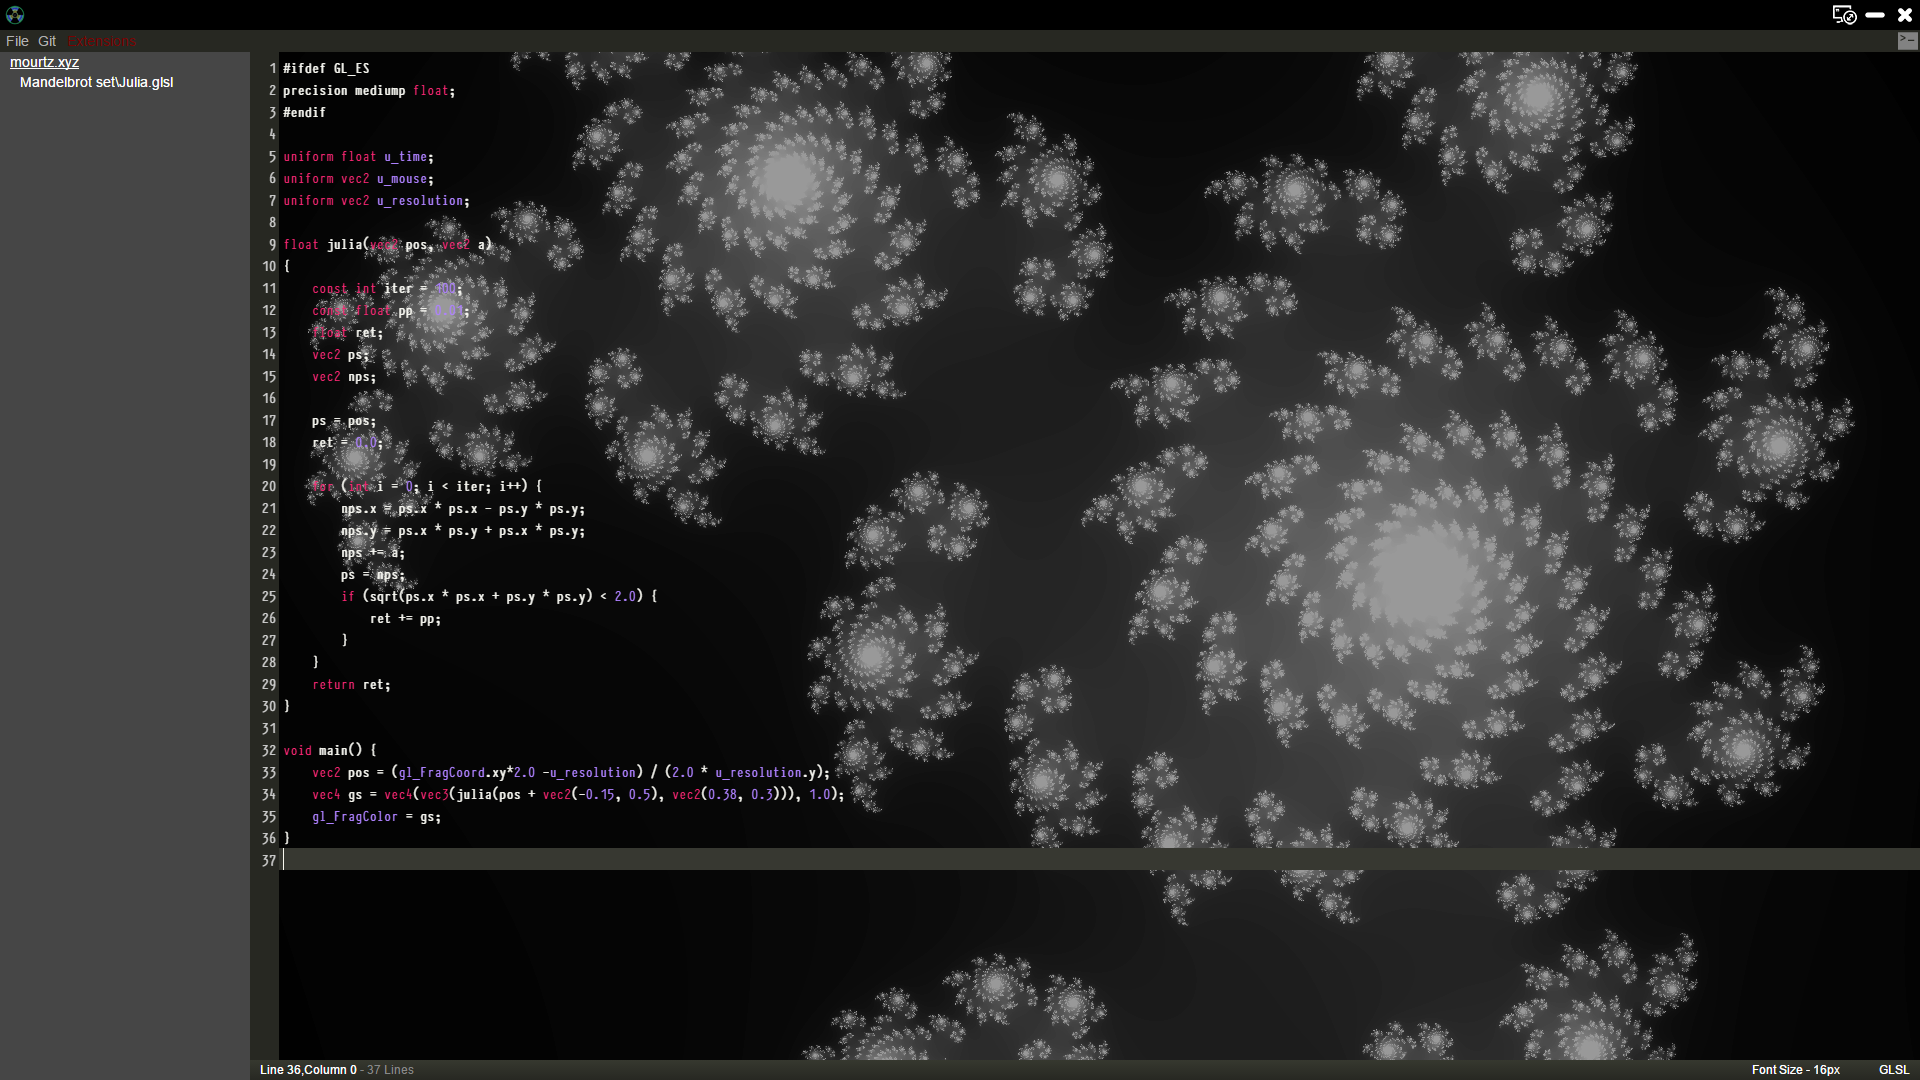Screen dimensions: 1920x1080
Task: Click the 'return ret;' code line
Action: (351, 685)
